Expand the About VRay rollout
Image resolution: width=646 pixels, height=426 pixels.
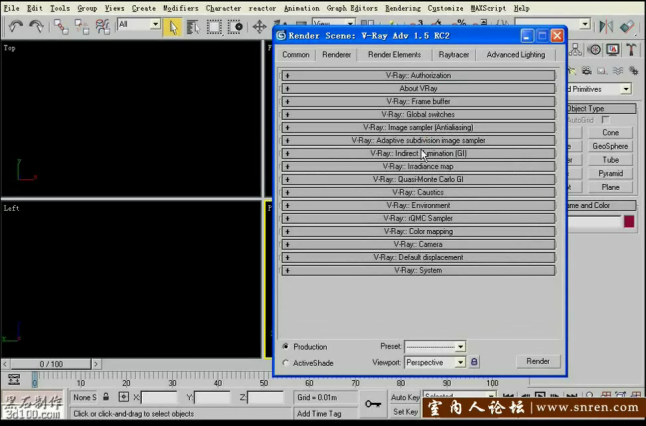[x=418, y=88]
